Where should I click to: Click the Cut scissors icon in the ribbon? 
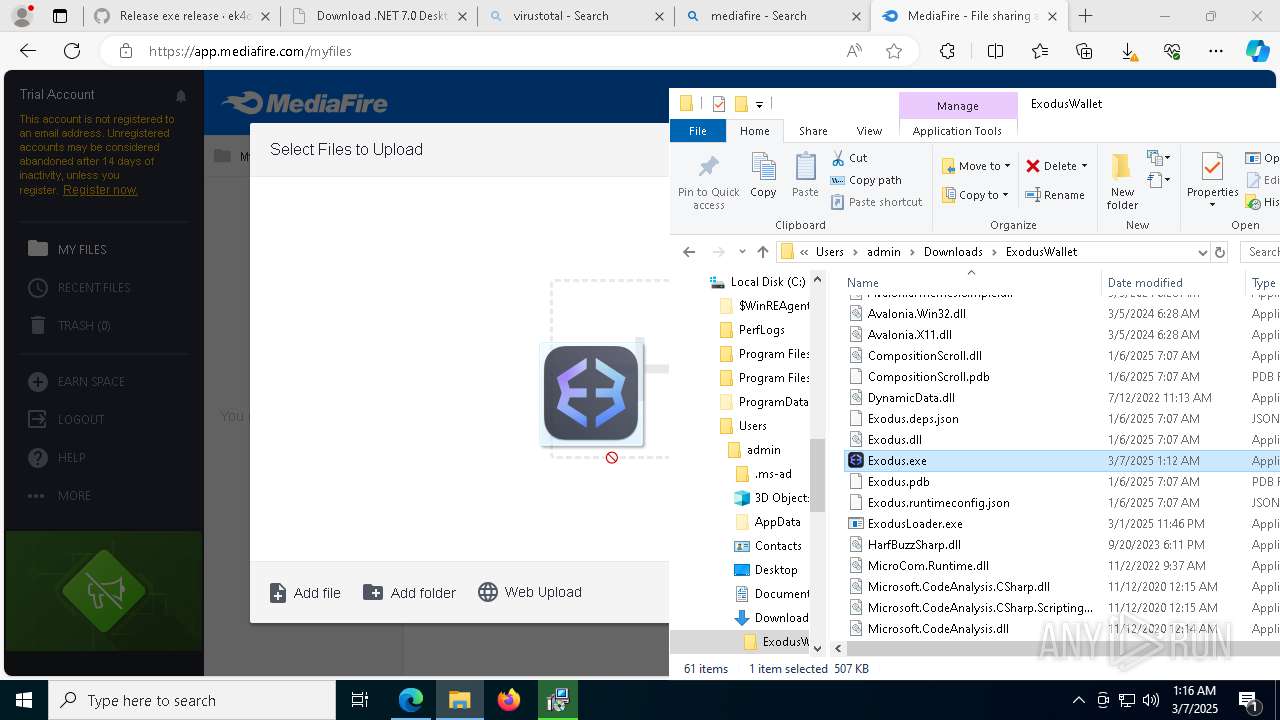point(838,158)
